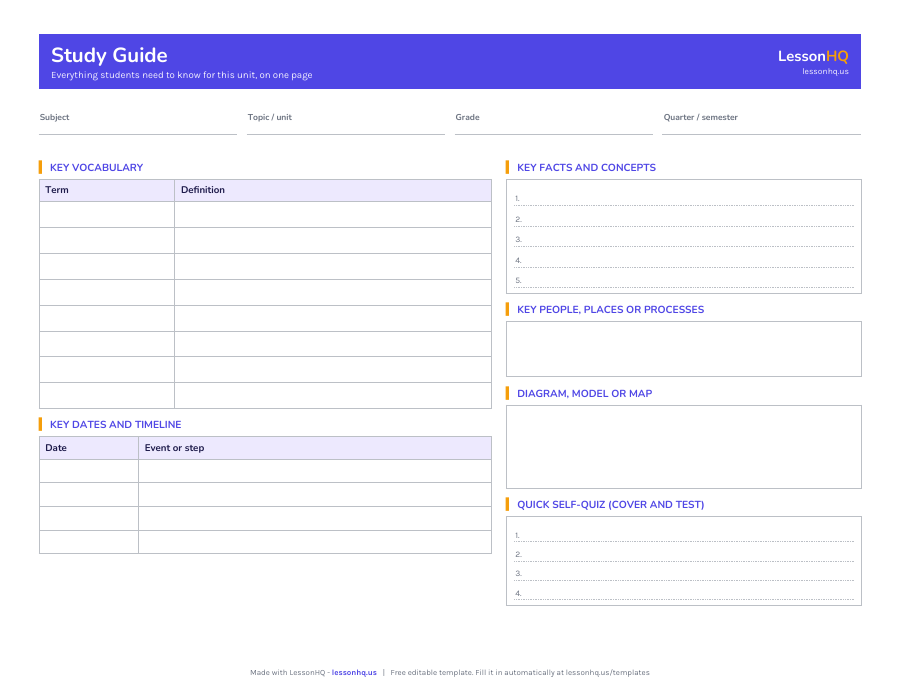Click line 5 in Key Facts and Concepts
The image size is (900, 696).
pos(684,281)
